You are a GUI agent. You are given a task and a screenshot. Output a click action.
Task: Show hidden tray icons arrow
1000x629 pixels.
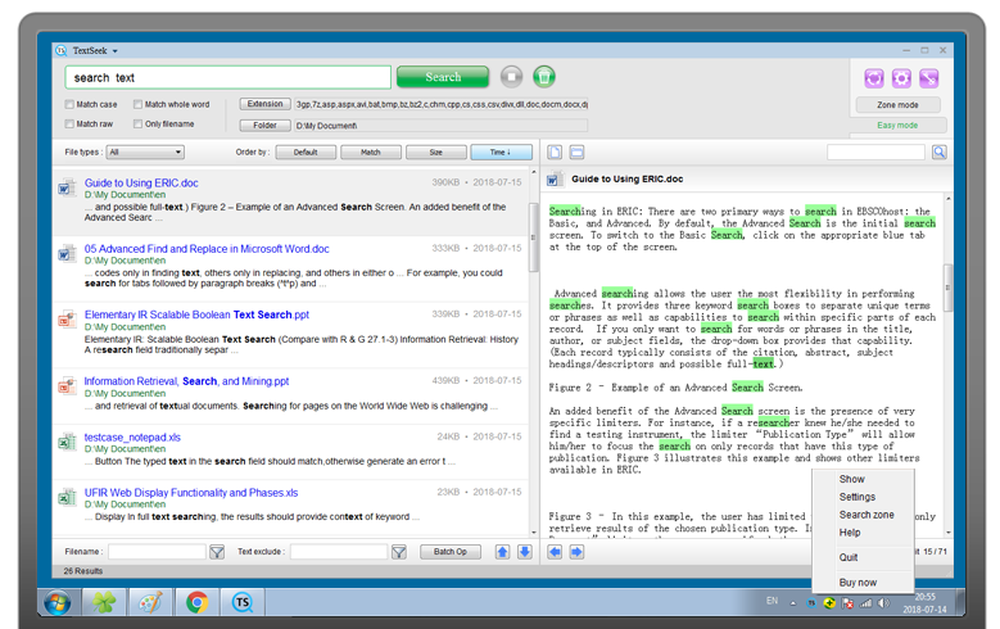pyautogui.click(x=793, y=603)
